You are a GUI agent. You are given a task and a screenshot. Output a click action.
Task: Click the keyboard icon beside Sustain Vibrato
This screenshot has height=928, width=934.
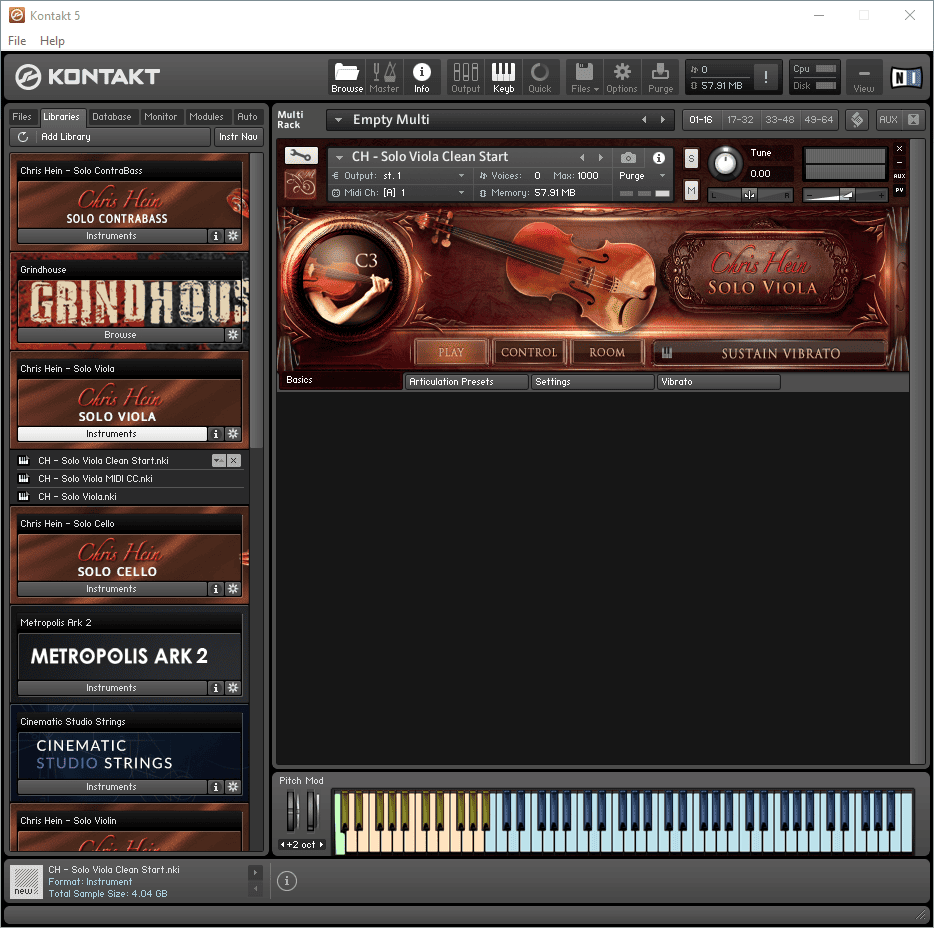pyautogui.click(x=667, y=353)
